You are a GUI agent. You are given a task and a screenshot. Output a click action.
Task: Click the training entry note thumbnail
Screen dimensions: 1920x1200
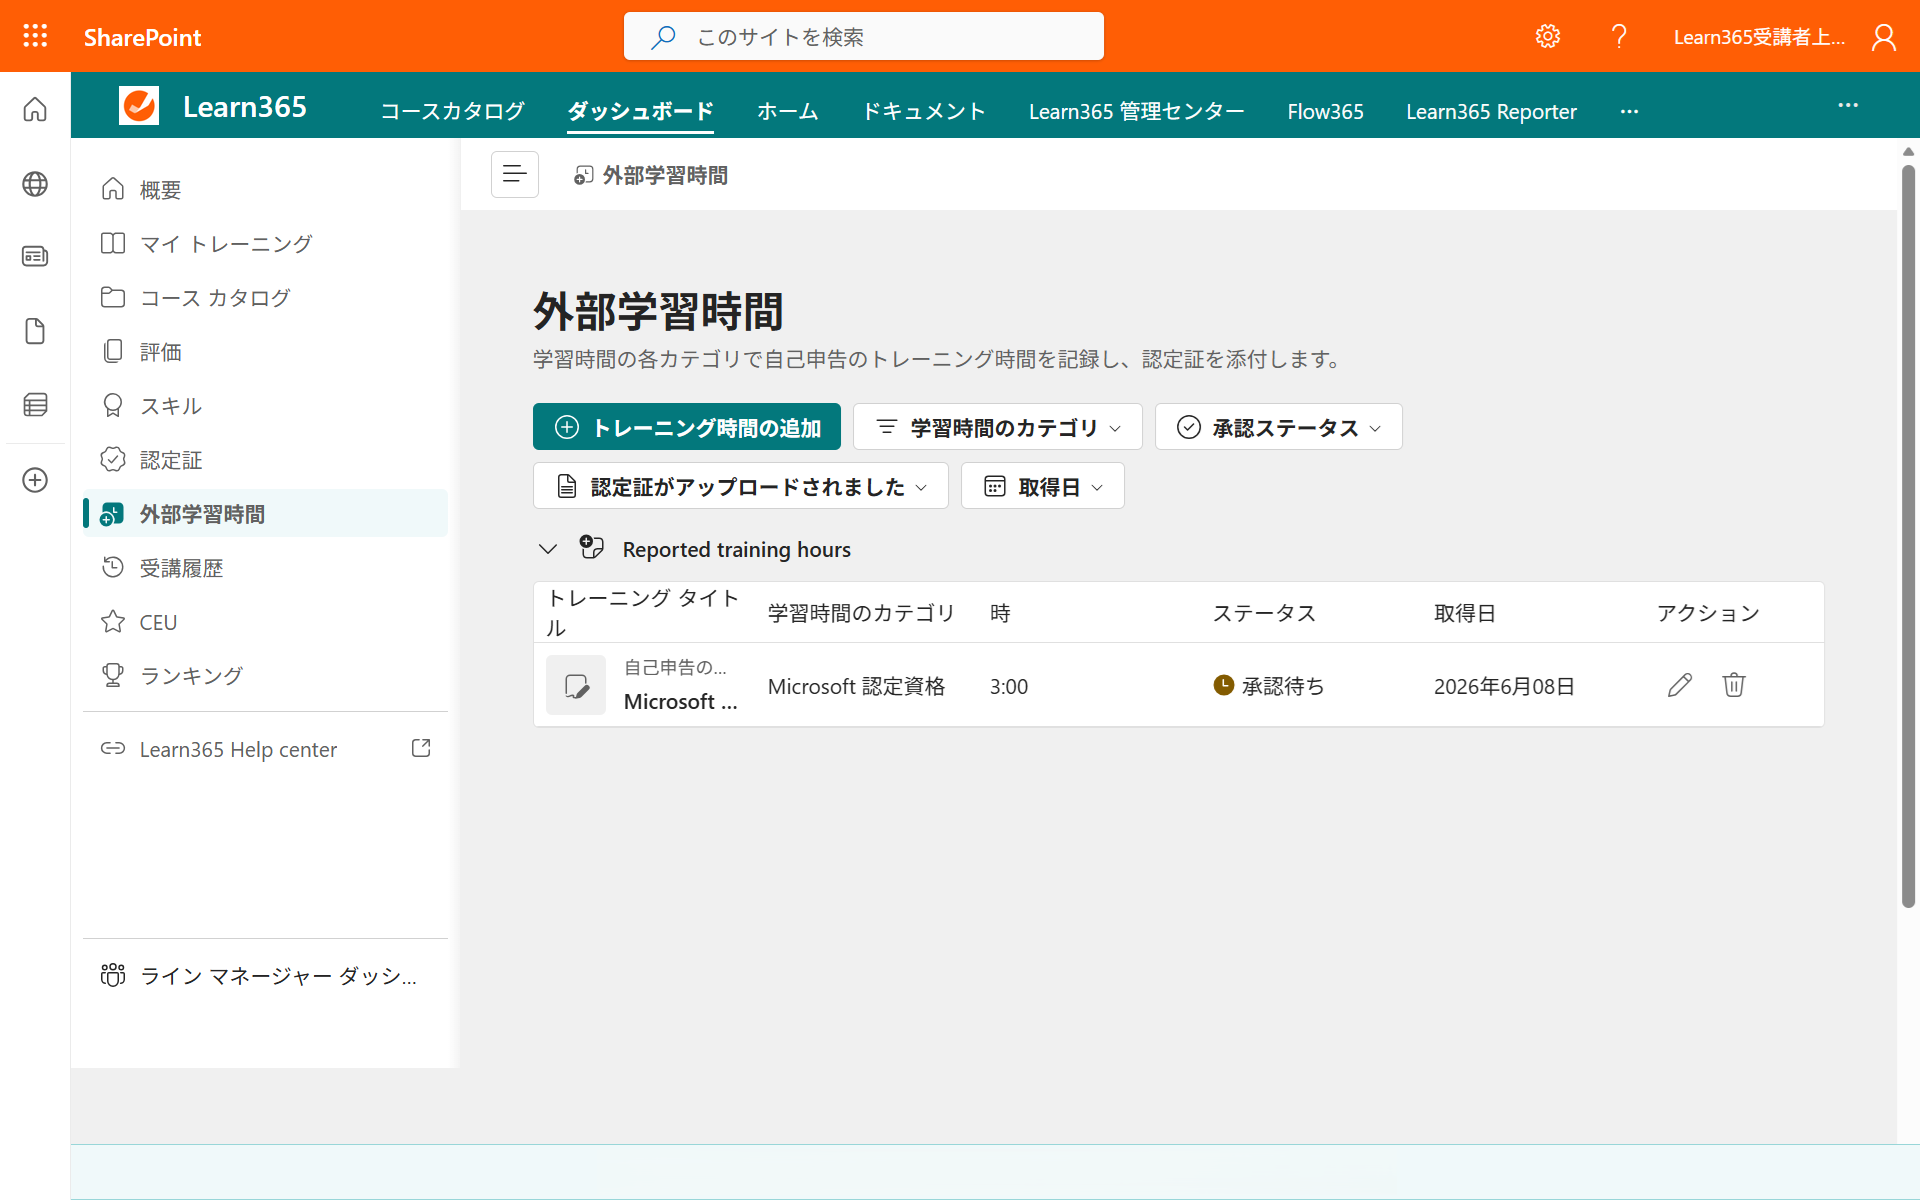tap(576, 685)
